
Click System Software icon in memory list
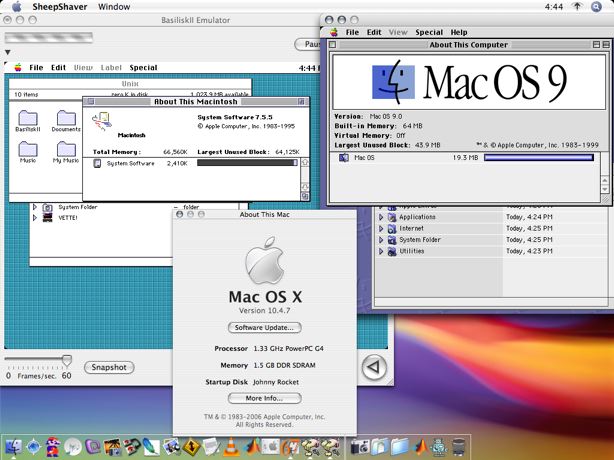[x=97, y=163]
